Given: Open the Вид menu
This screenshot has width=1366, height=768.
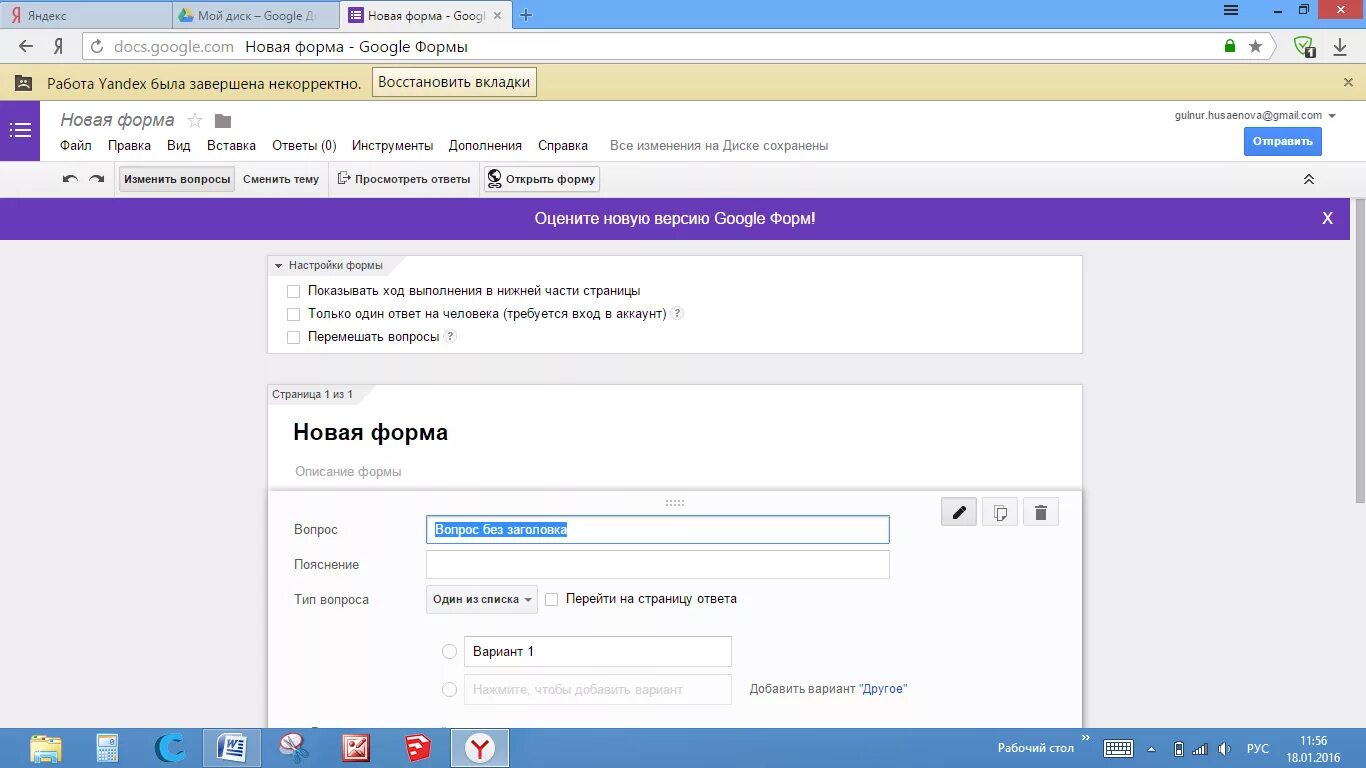Looking at the screenshot, I should click(179, 145).
